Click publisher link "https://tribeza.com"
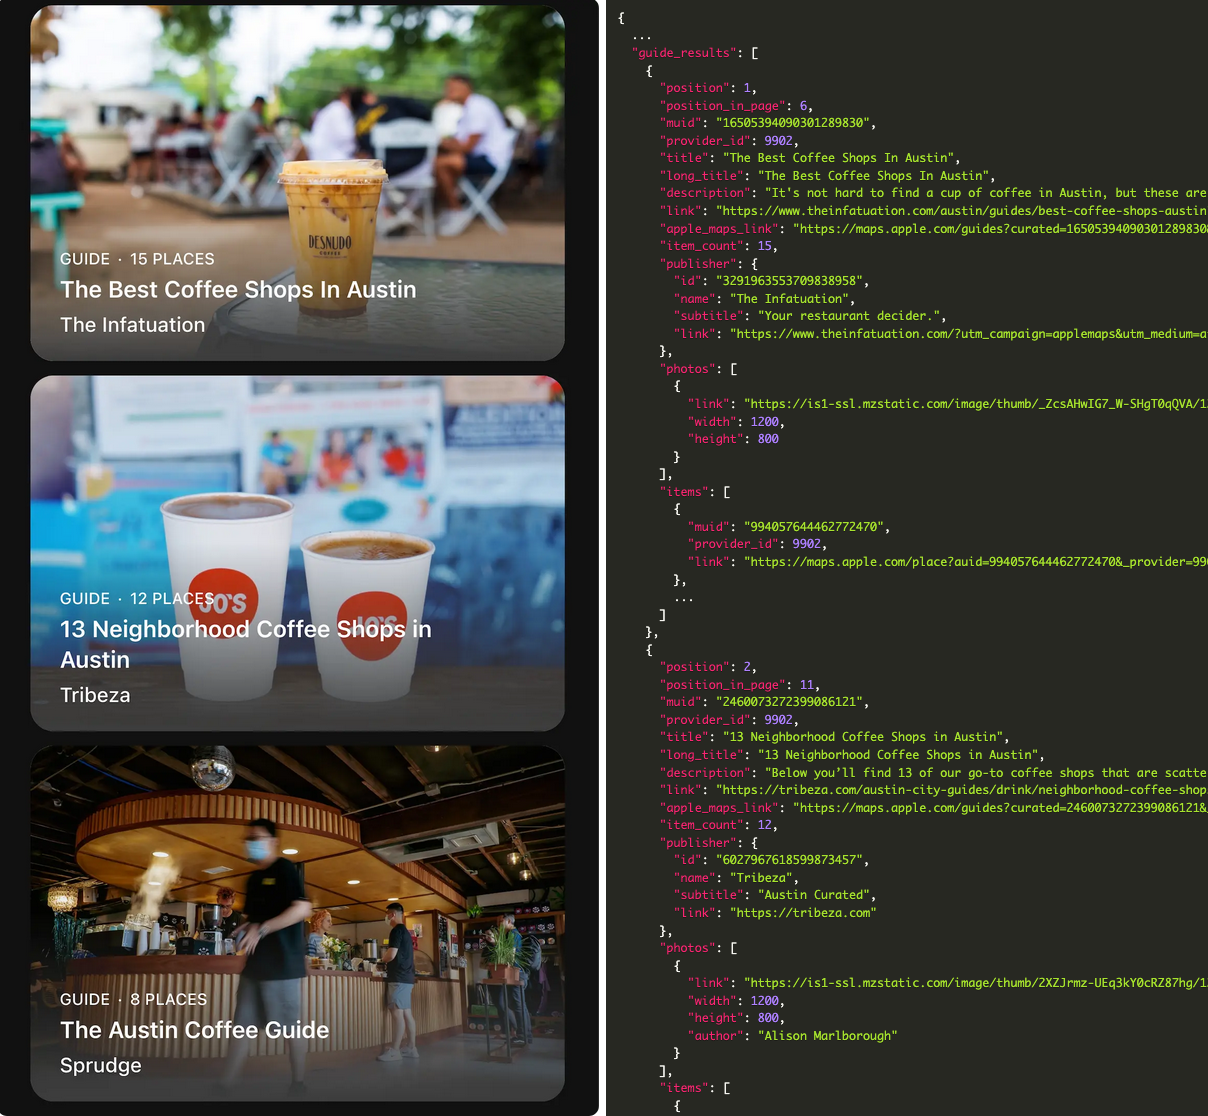This screenshot has width=1208, height=1116. click(803, 913)
